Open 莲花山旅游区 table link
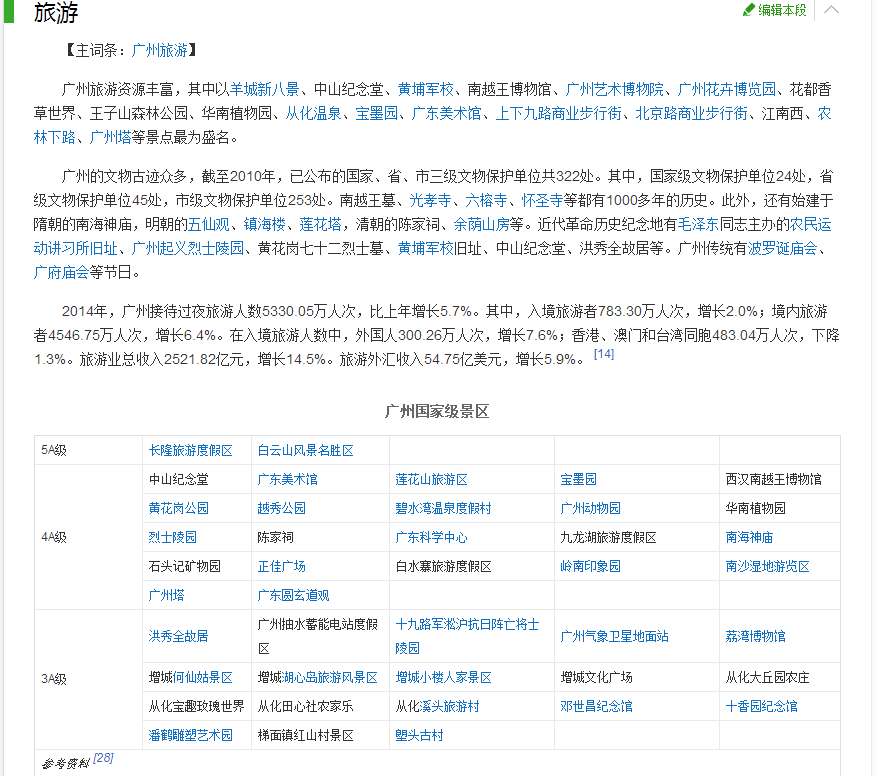Image resolution: width=876 pixels, height=776 pixels. tap(431, 480)
